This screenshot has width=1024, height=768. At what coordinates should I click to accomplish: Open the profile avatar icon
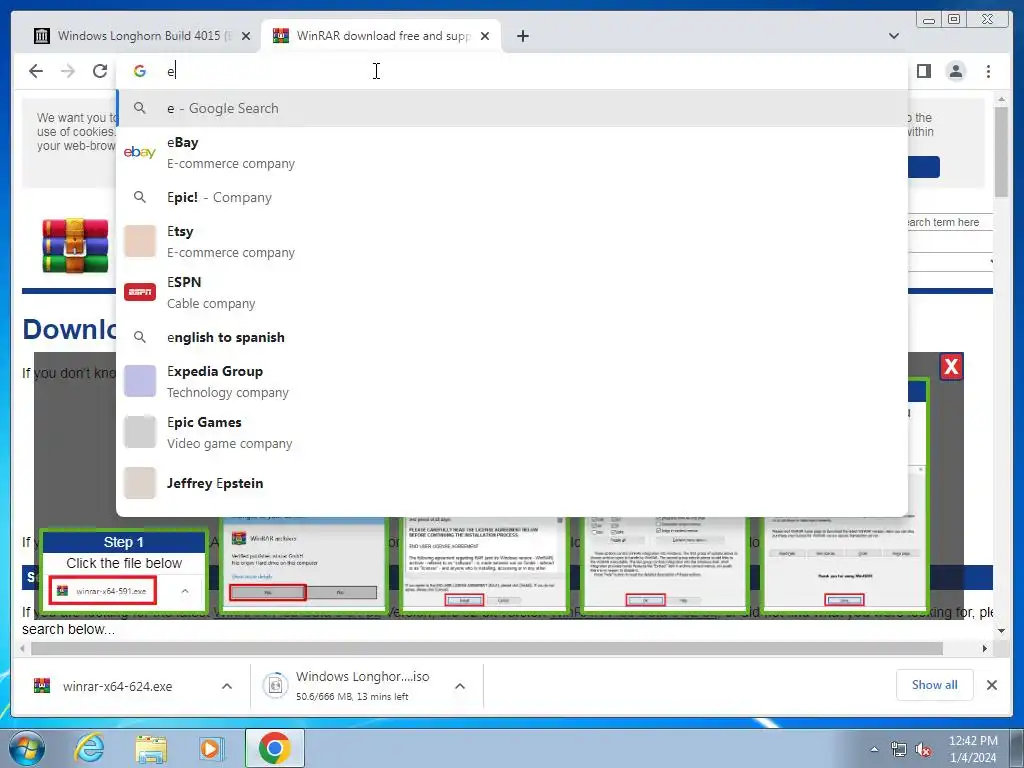click(955, 71)
